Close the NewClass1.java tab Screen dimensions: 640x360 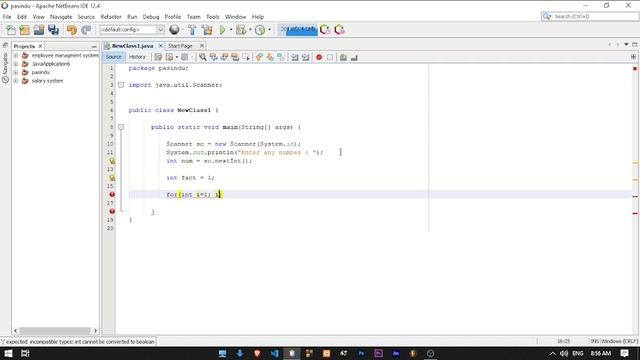point(160,46)
